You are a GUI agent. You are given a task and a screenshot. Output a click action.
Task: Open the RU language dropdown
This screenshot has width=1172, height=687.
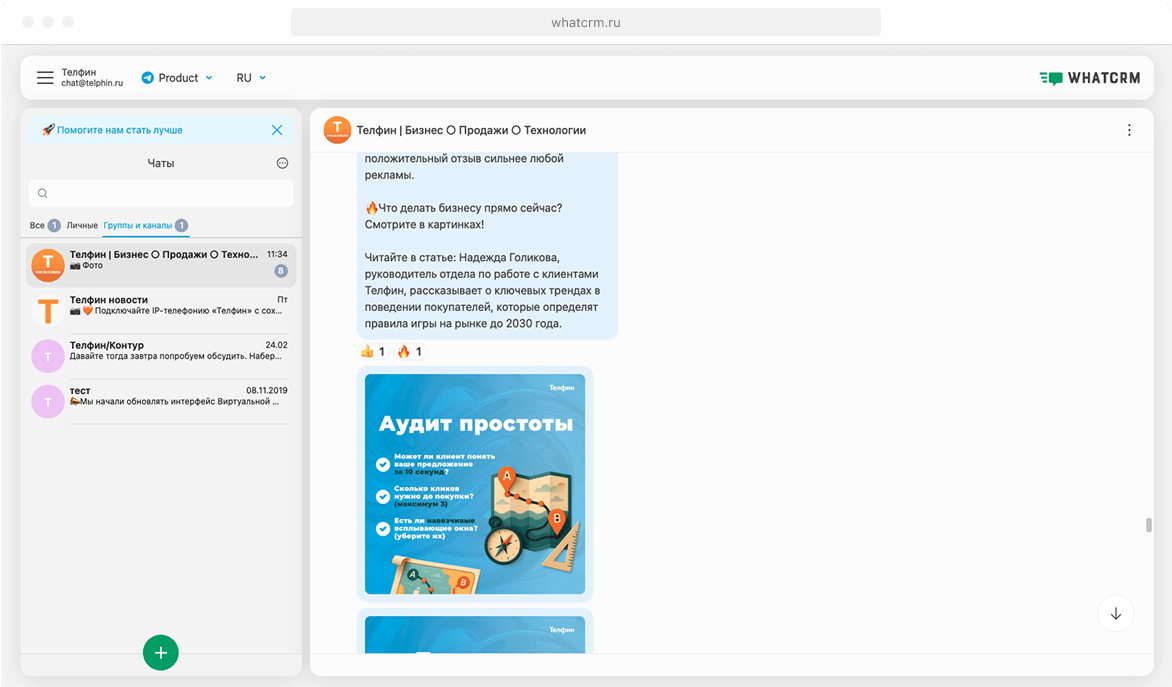[x=252, y=77]
